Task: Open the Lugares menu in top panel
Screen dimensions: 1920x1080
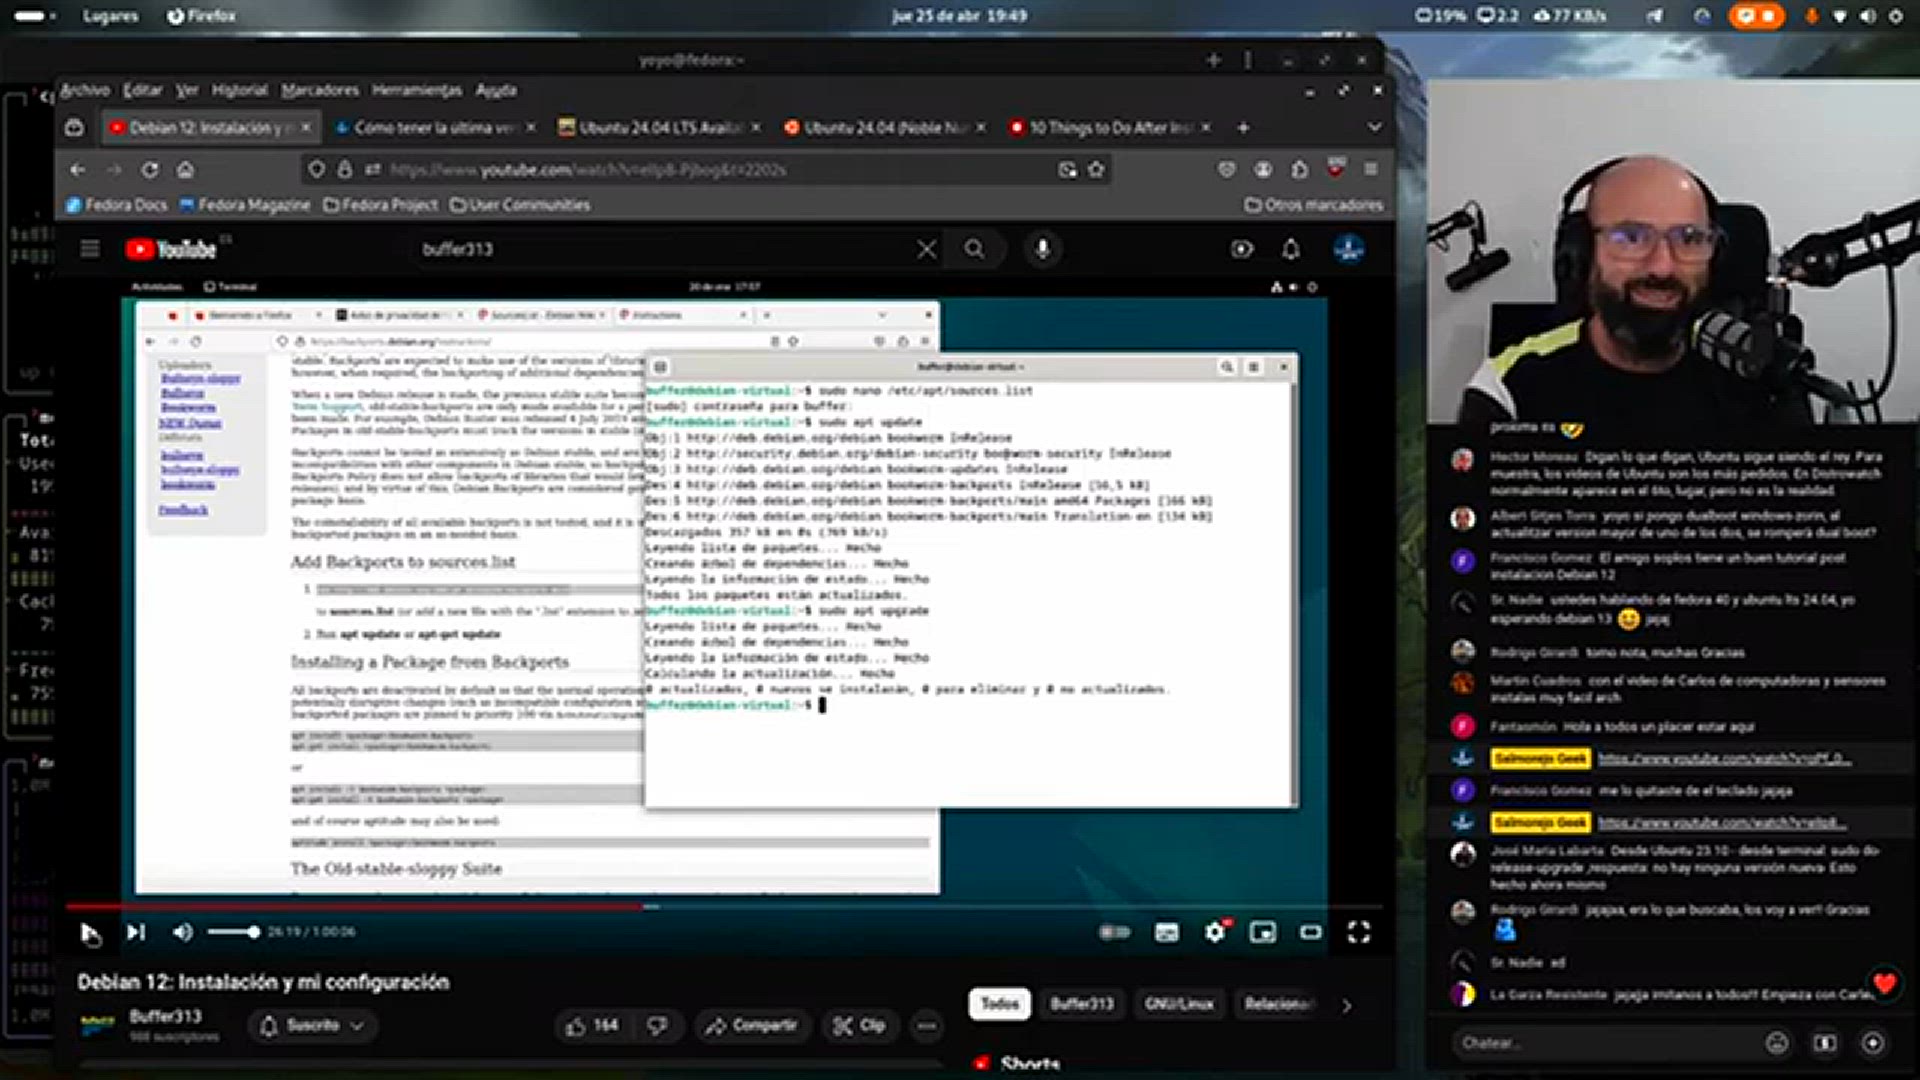Action: pyautogui.click(x=110, y=16)
